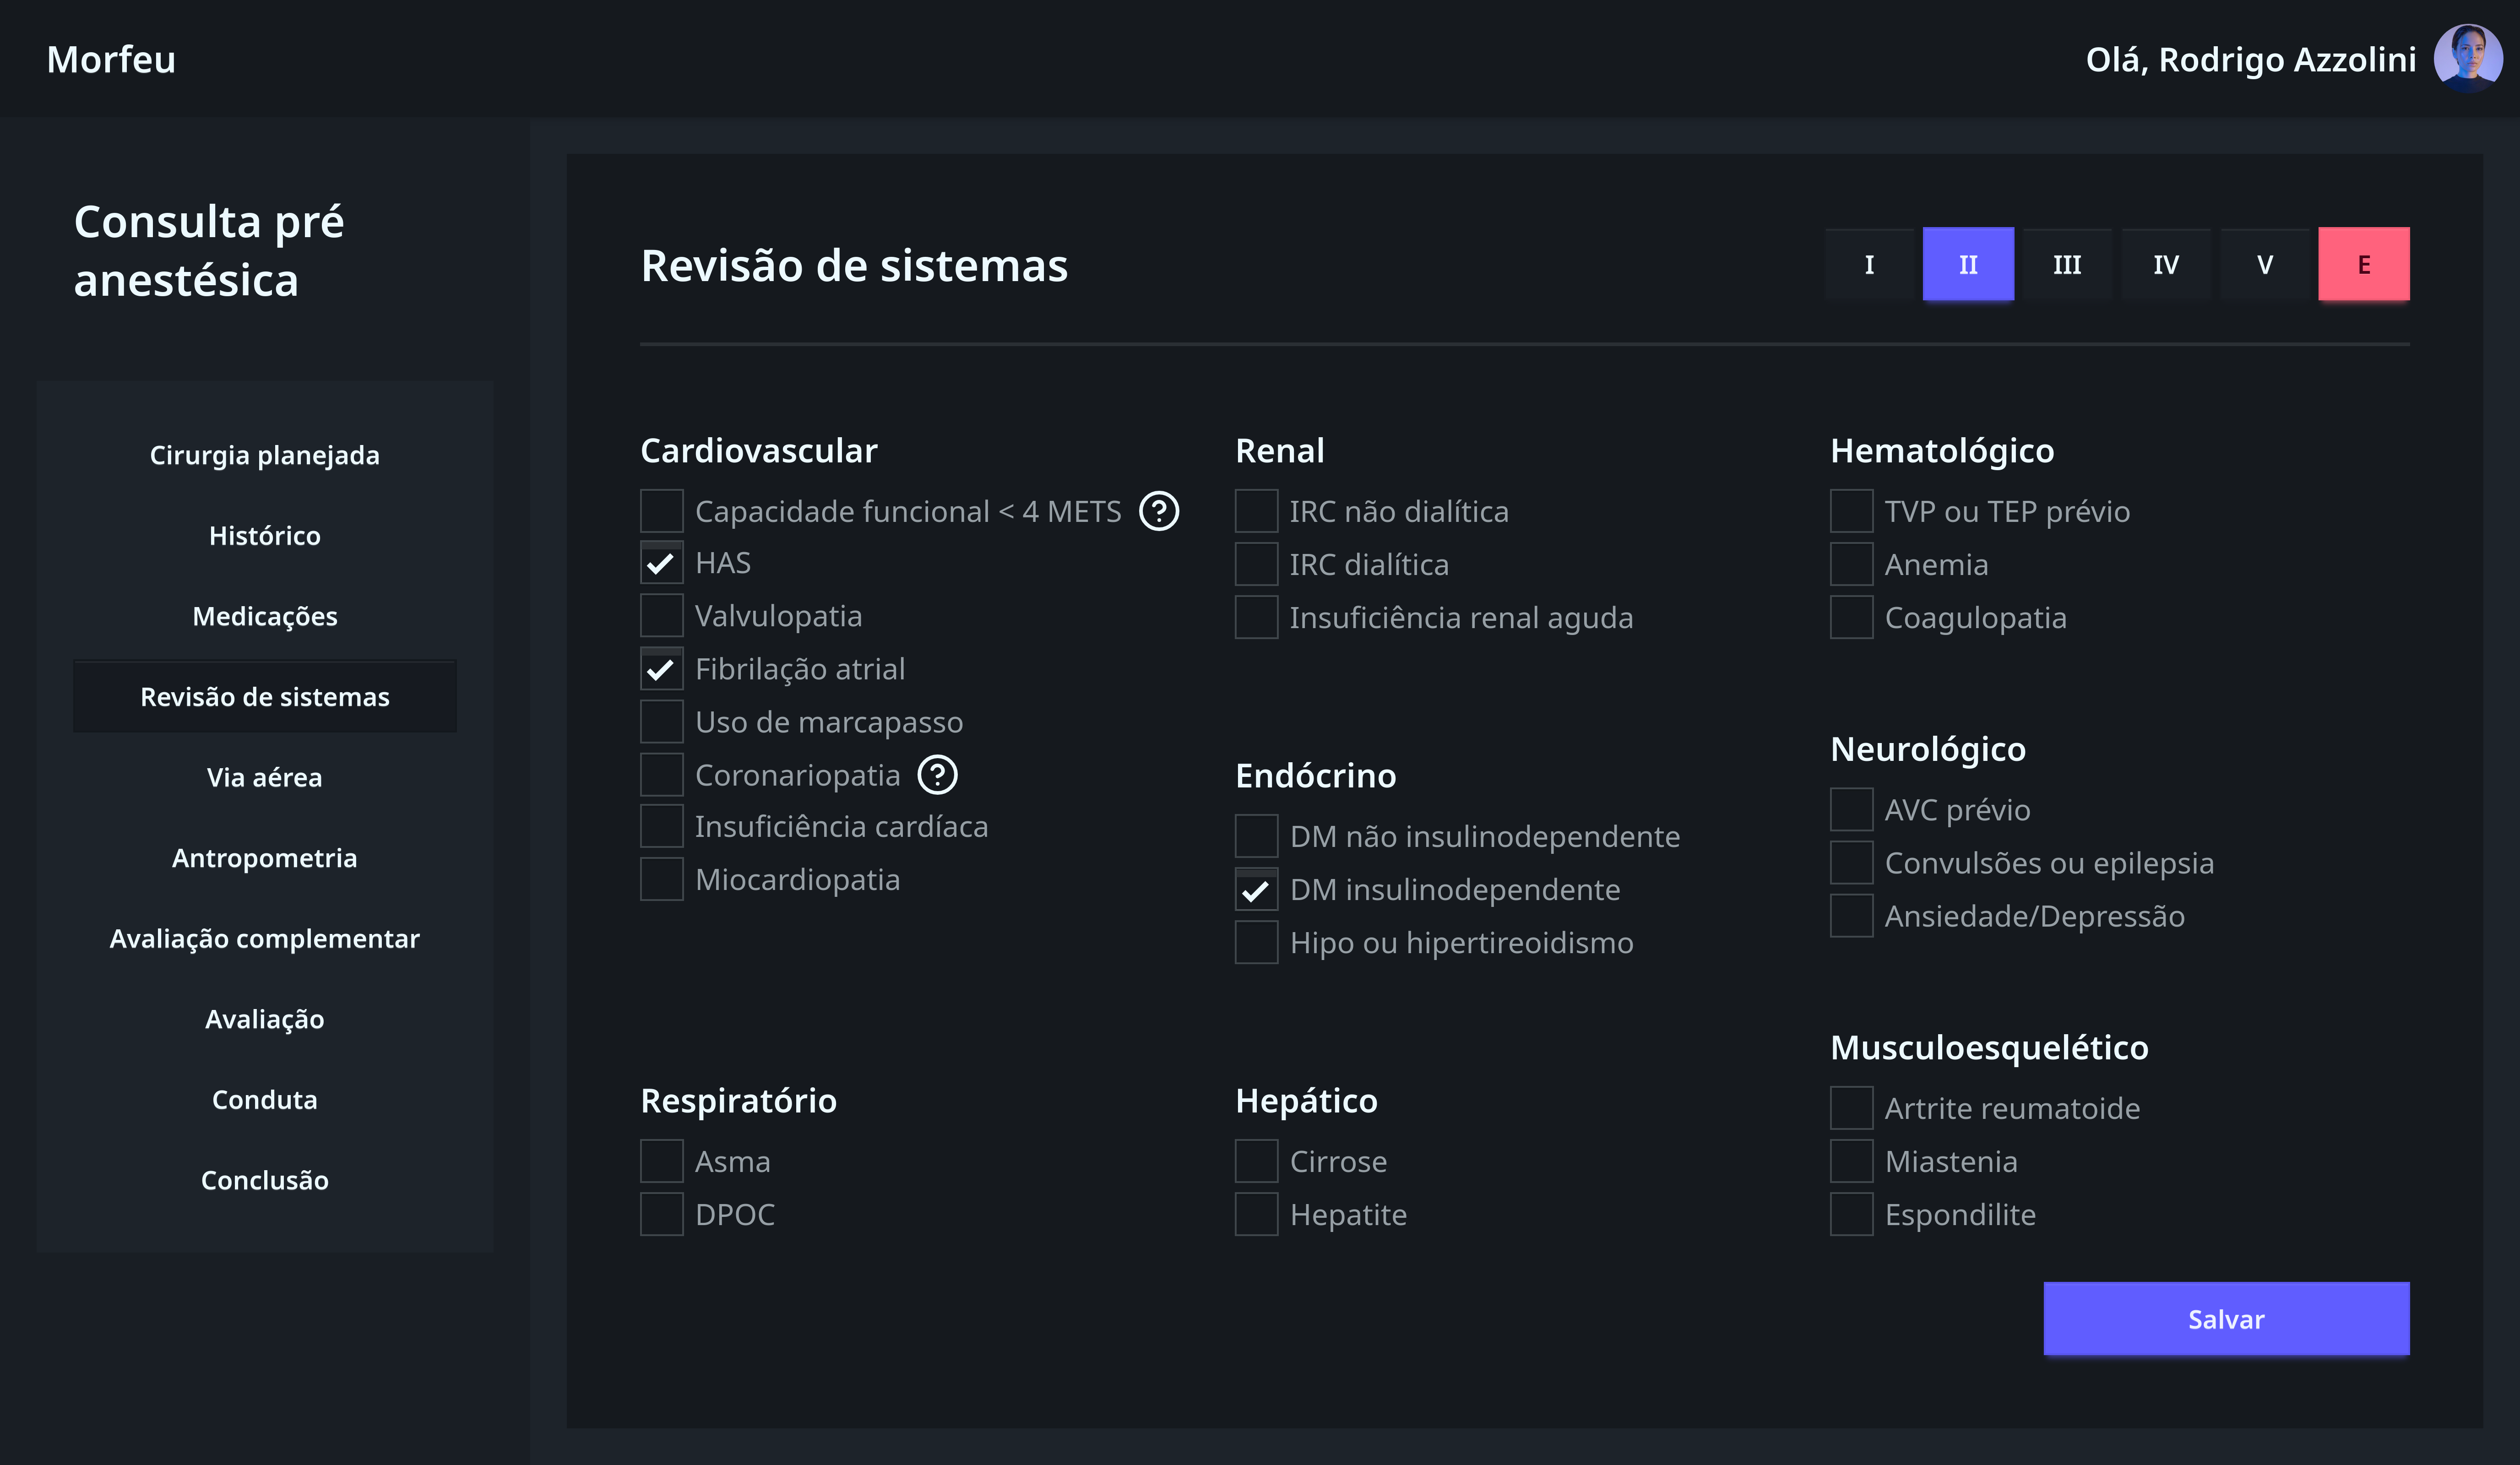The height and width of the screenshot is (1465, 2520).
Task: Select ASA classification V
Action: 2264,263
